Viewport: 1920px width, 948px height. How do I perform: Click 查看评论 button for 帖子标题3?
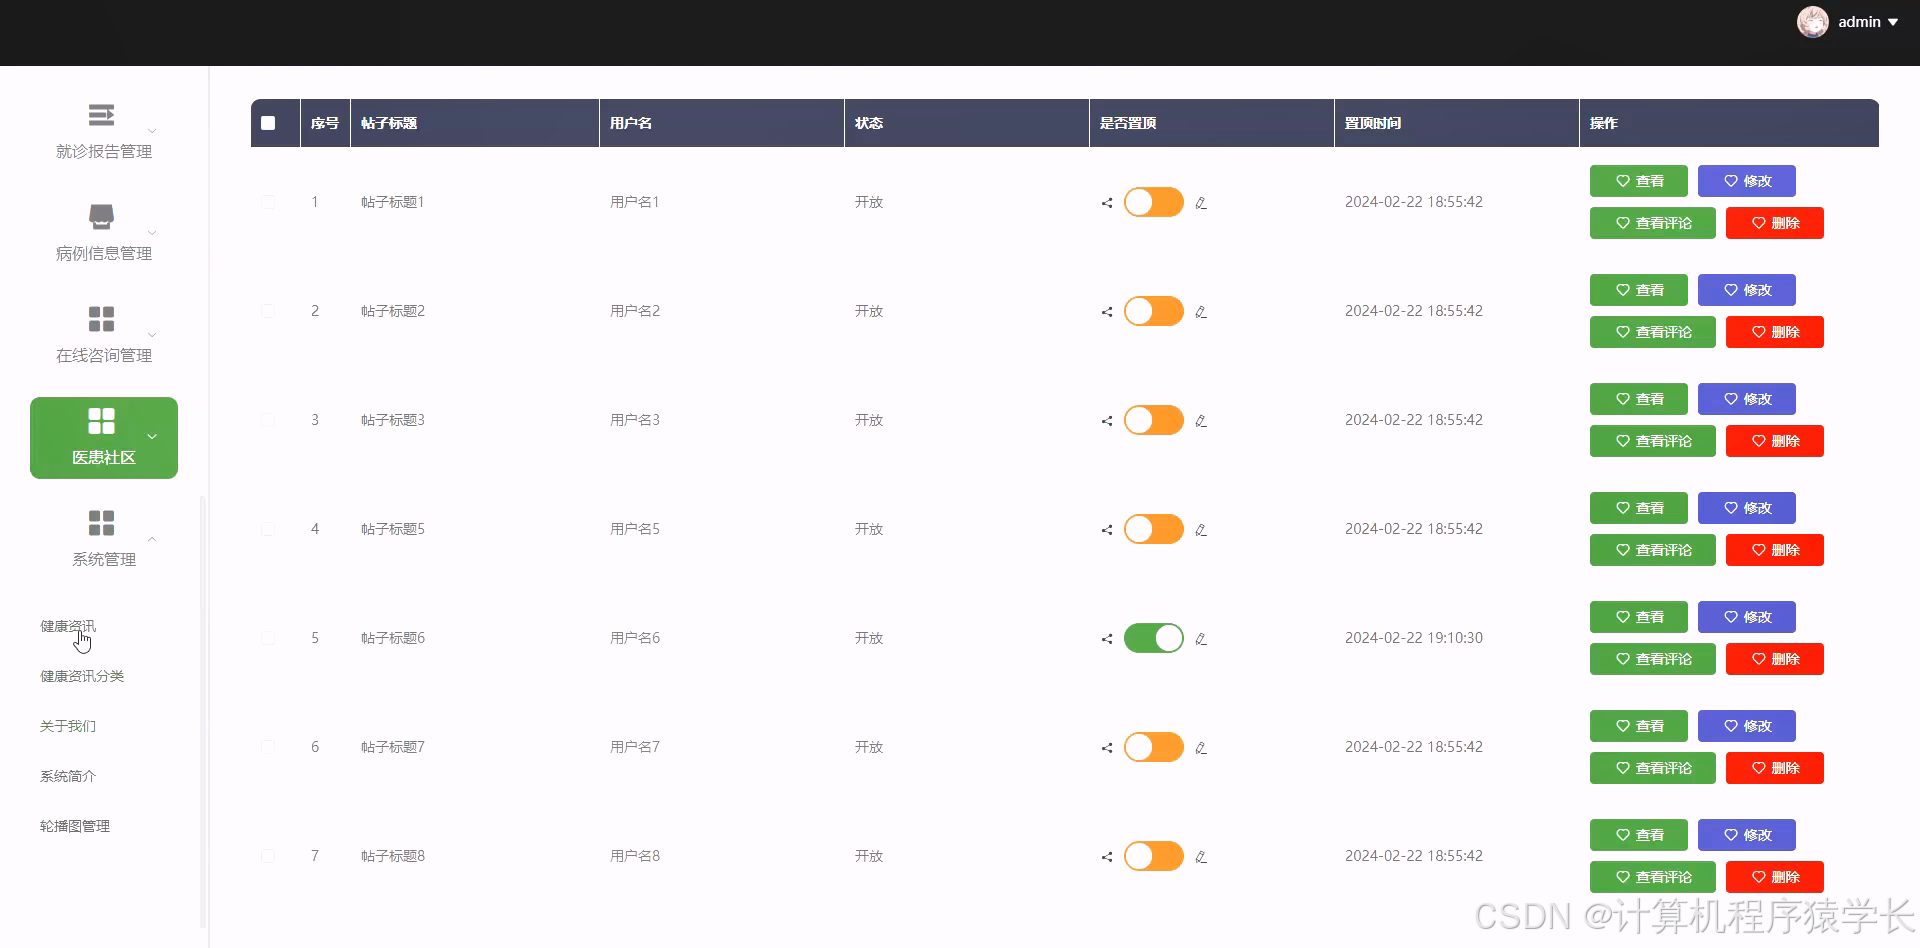(x=1653, y=441)
